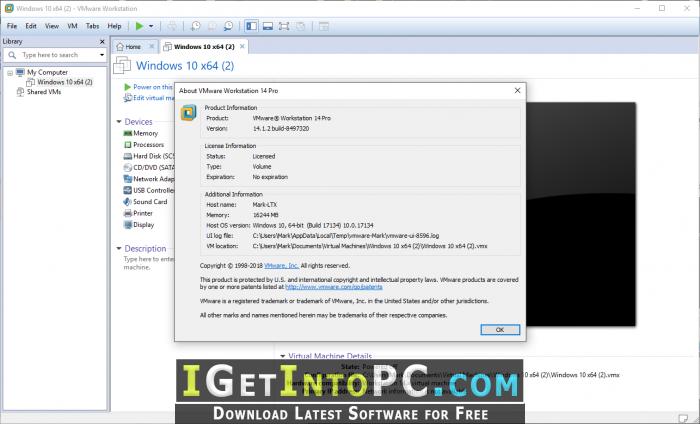Close the Windows 10 x64 (2) tab

(x=242, y=46)
